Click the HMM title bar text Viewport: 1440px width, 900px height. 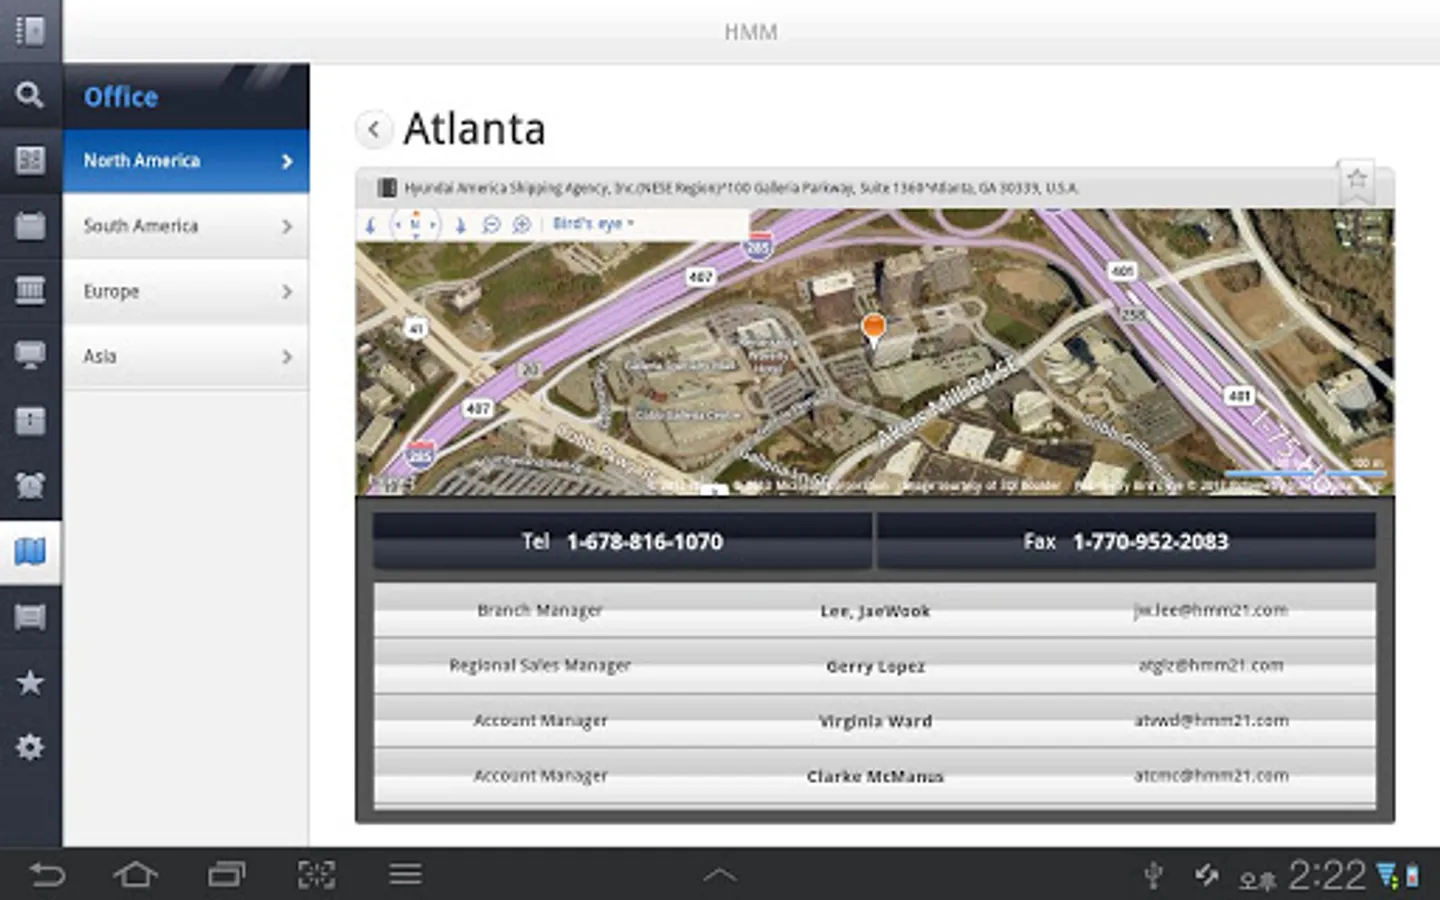(751, 32)
